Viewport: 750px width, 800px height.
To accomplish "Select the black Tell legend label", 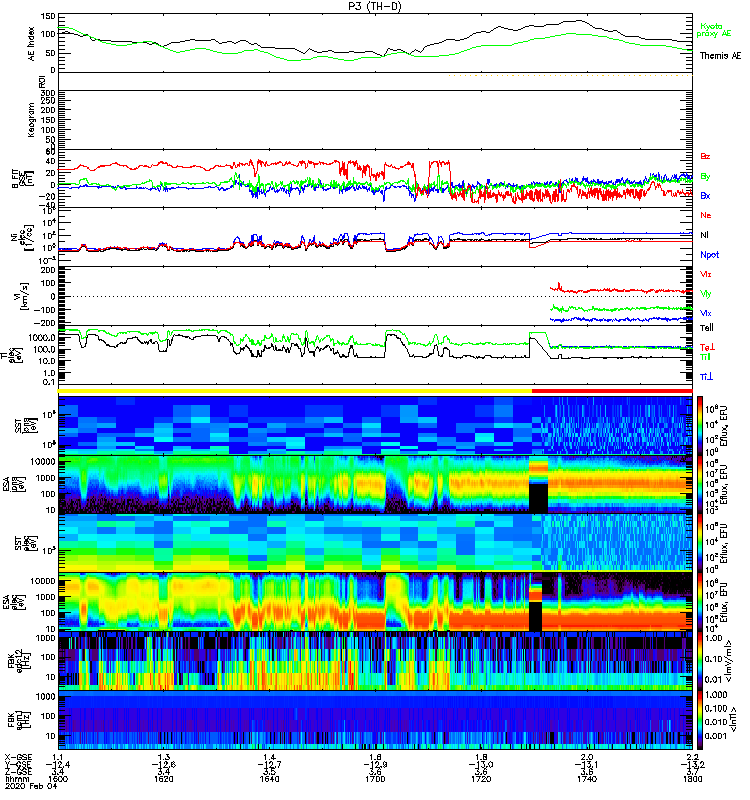I will pyautogui.click(x=706, y=328).
